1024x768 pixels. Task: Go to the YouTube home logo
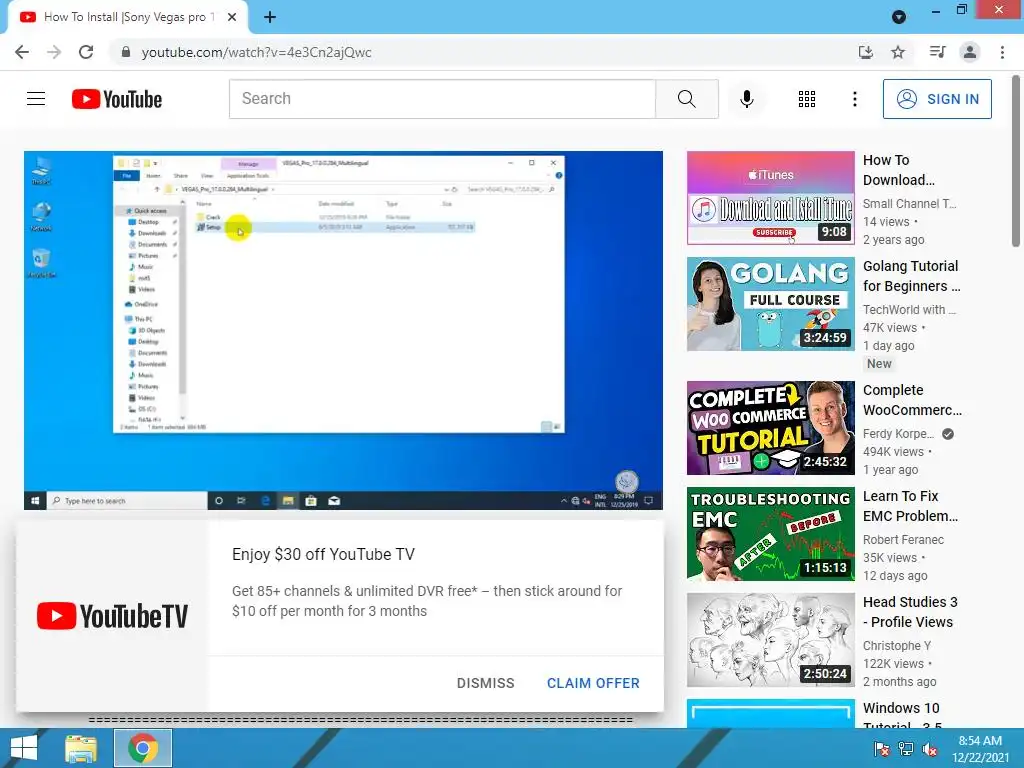(117, 99)
